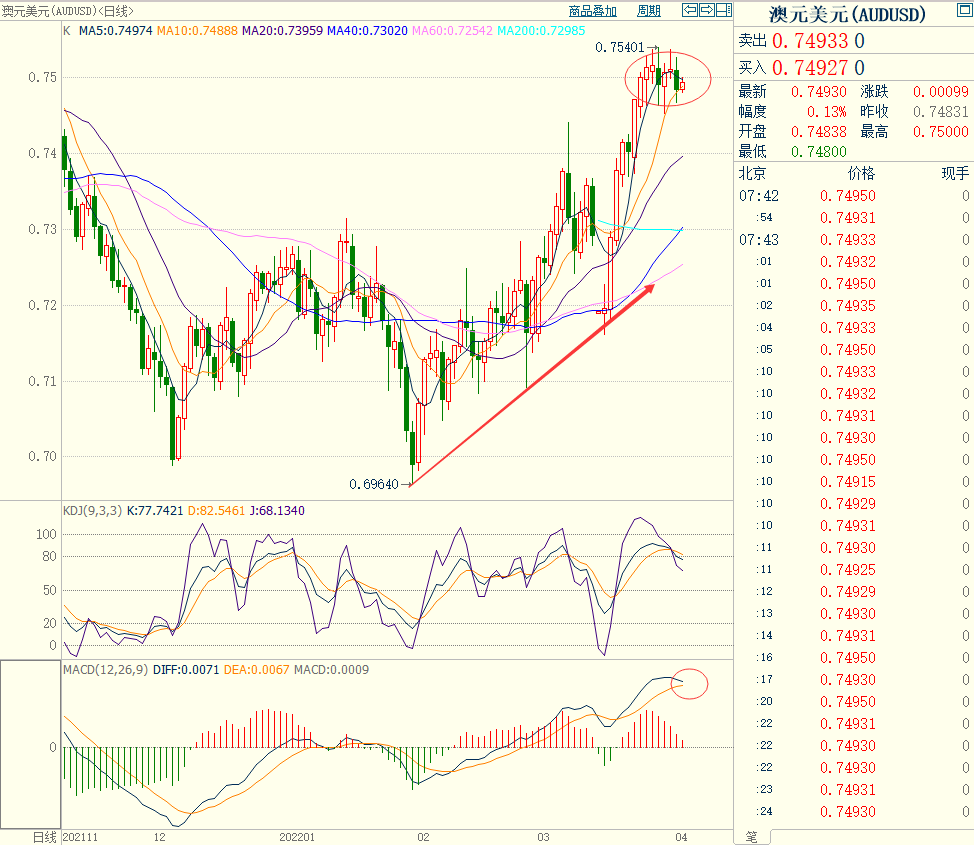
Task: Select the MA5 moving average label
Action: pyautogui.click(x=113, y=30)
